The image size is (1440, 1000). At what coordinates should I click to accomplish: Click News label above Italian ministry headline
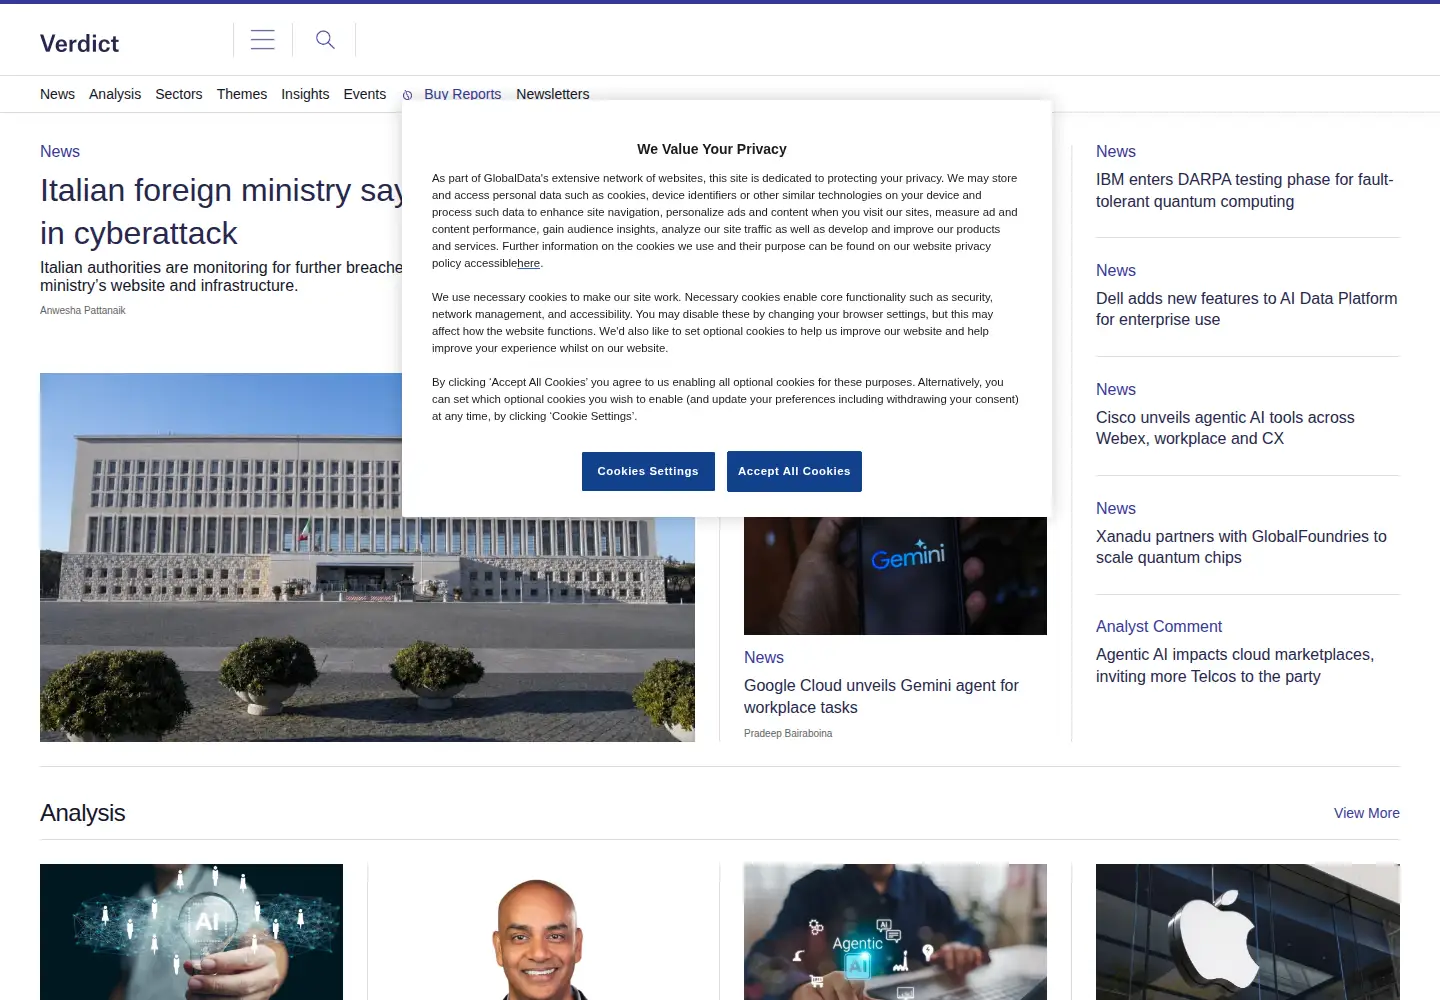tap(60, 151)
